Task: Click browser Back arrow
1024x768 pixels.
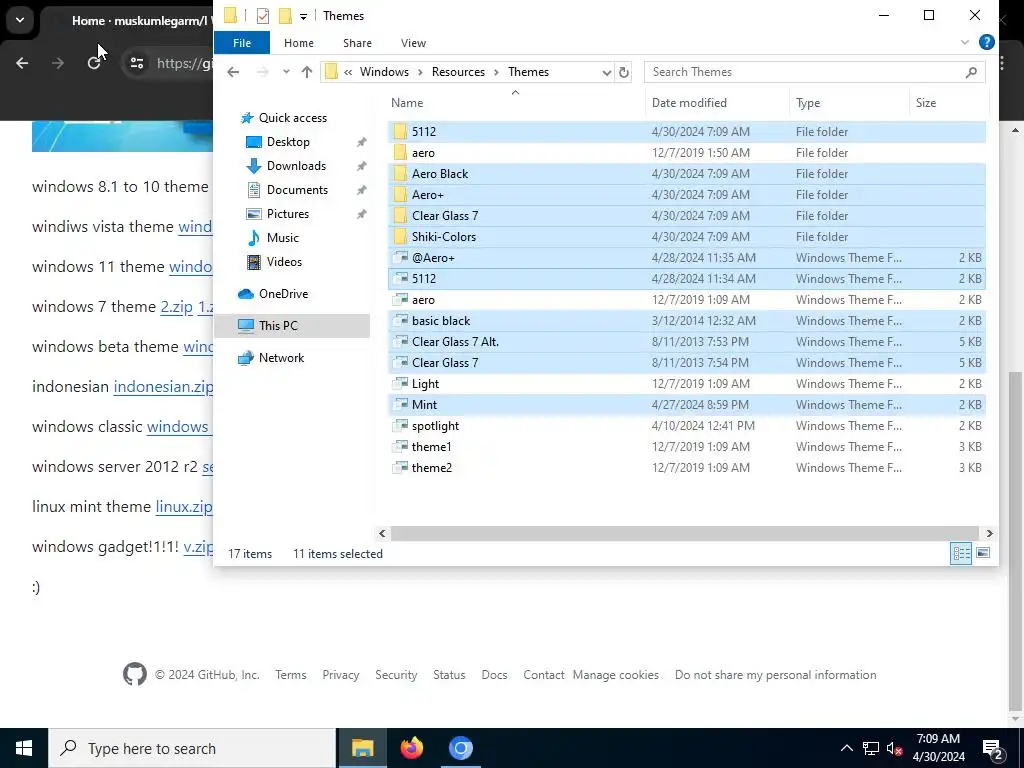Action: (x=22, y=63)
